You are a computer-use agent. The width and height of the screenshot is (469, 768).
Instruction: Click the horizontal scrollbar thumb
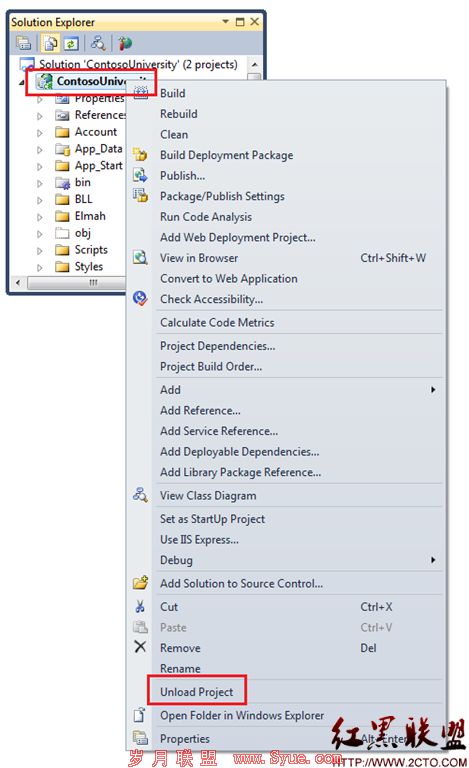click(x=77, y=283)
